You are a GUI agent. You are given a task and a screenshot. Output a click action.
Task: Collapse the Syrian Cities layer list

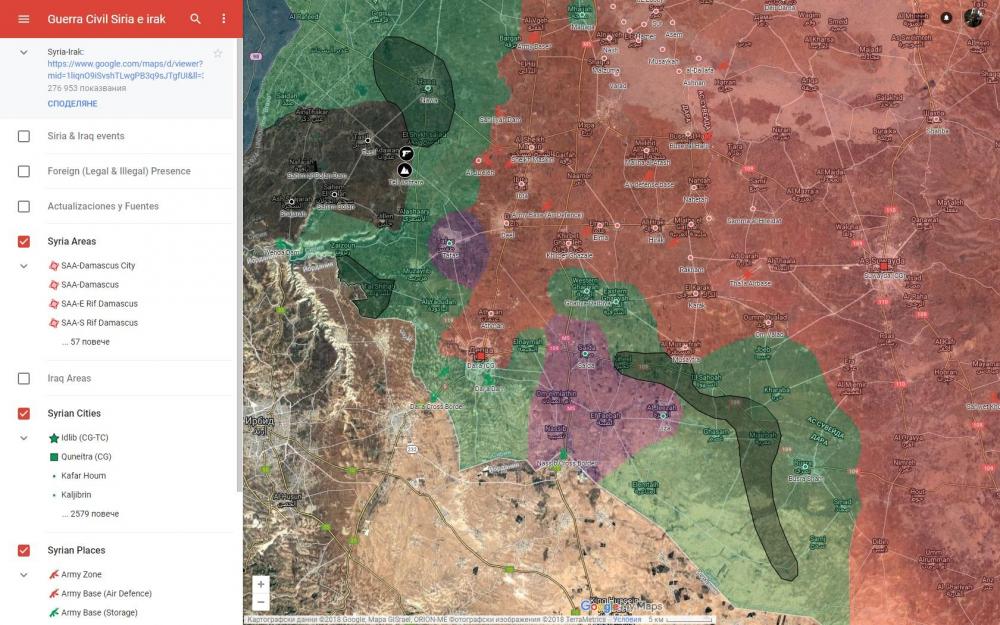[x=24, y=438]
